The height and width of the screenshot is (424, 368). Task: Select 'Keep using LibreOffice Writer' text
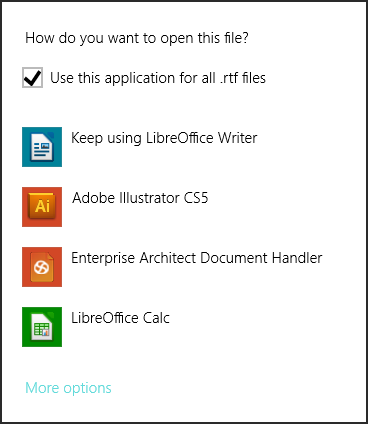pos(164,138)
